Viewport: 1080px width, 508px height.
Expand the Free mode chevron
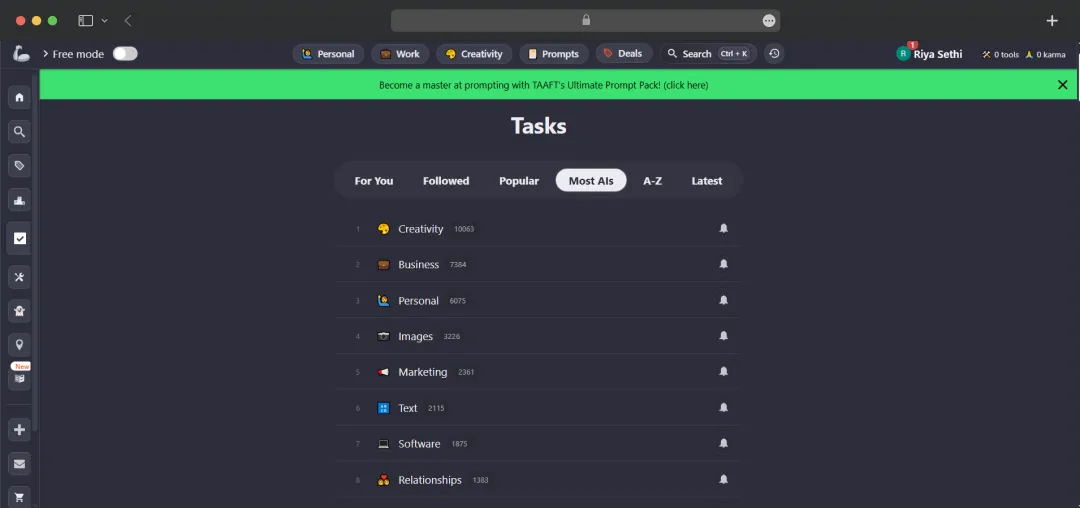[x=45, y=54]
